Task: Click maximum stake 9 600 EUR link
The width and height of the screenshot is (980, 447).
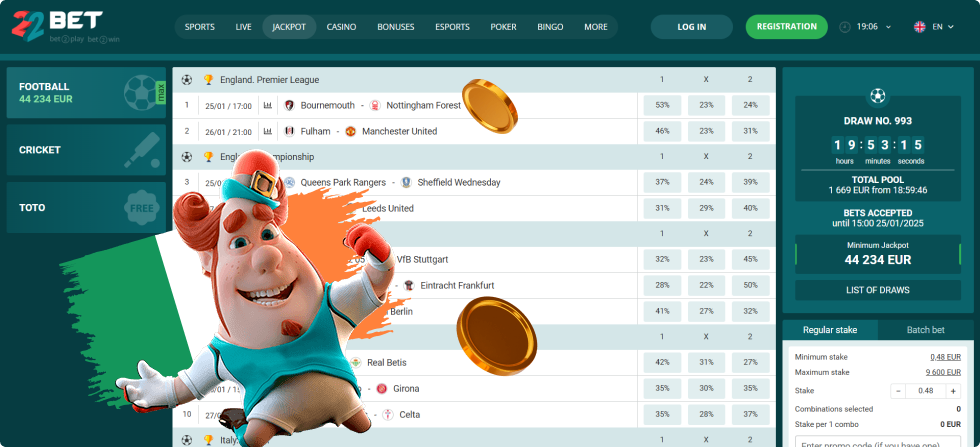Action: click(943, 372)
